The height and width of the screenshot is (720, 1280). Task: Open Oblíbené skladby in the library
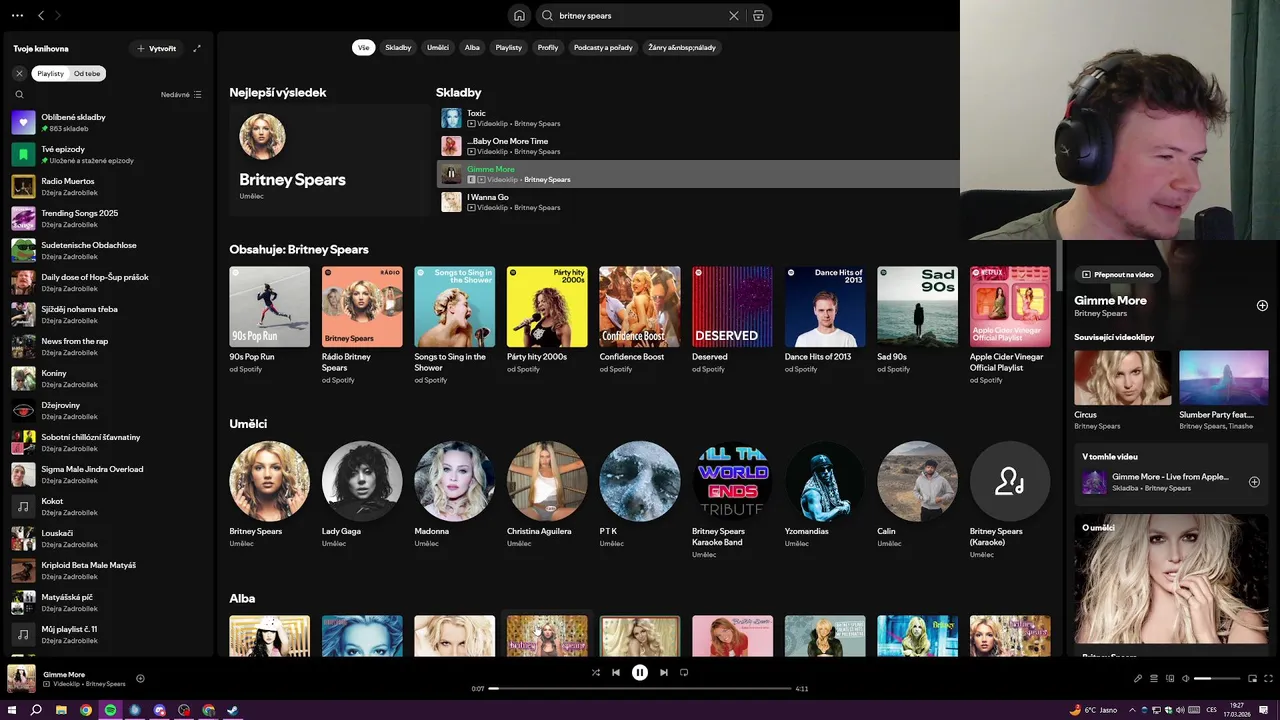coord(107,122)
